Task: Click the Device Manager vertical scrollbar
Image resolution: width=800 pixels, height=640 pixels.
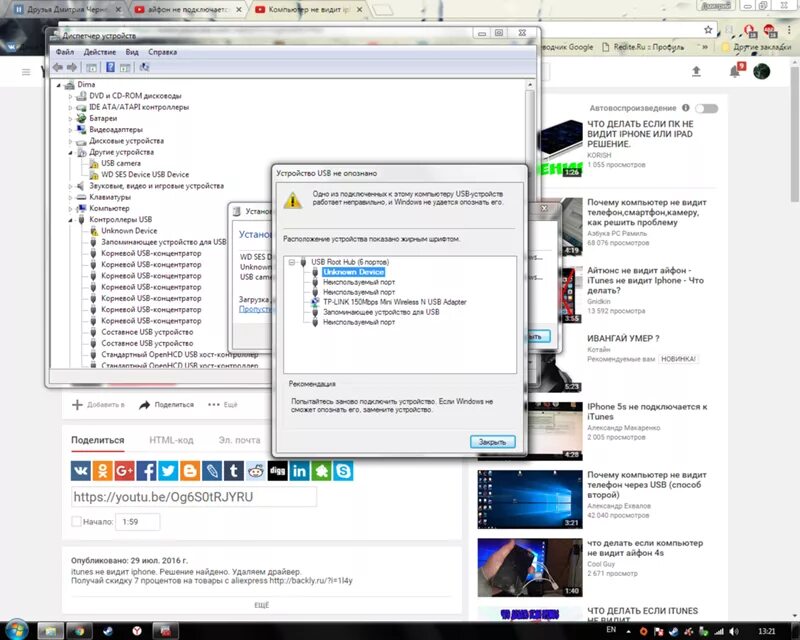Action: click(530, 223)
